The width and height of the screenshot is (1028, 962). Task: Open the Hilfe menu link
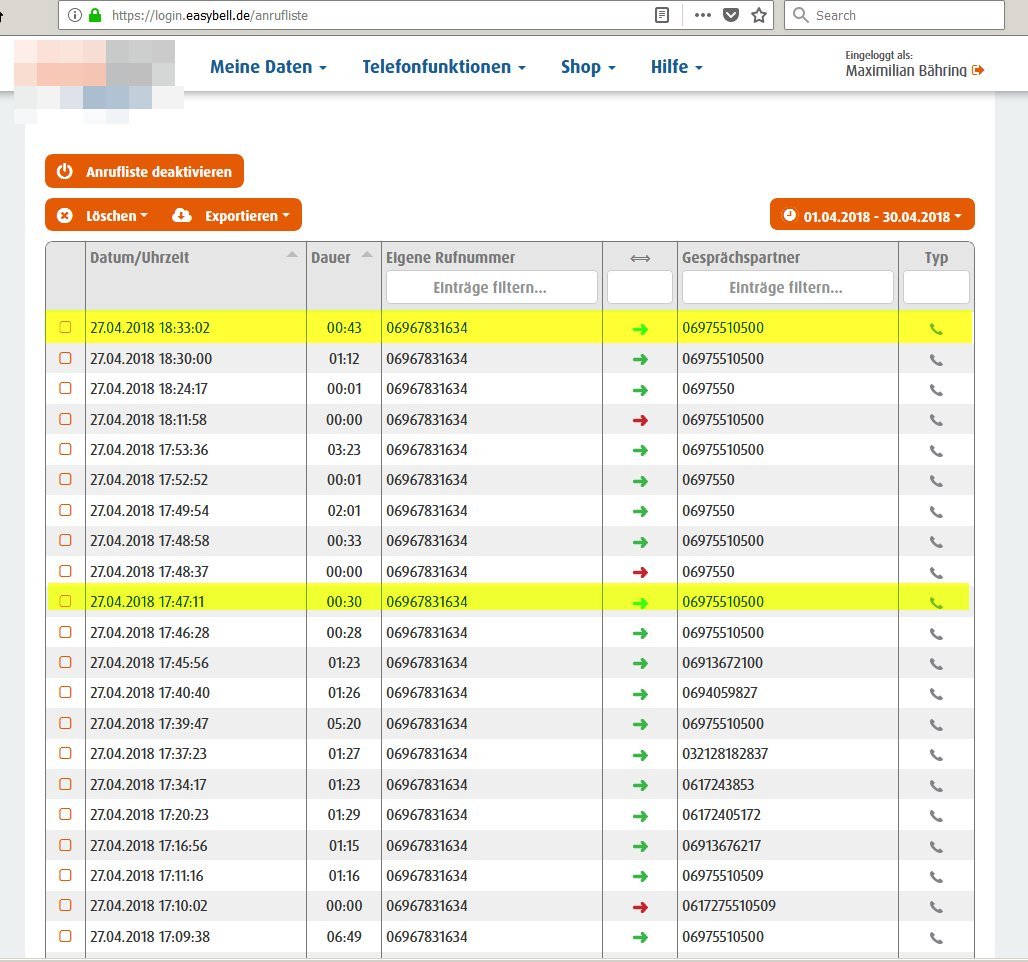[676, 67]
